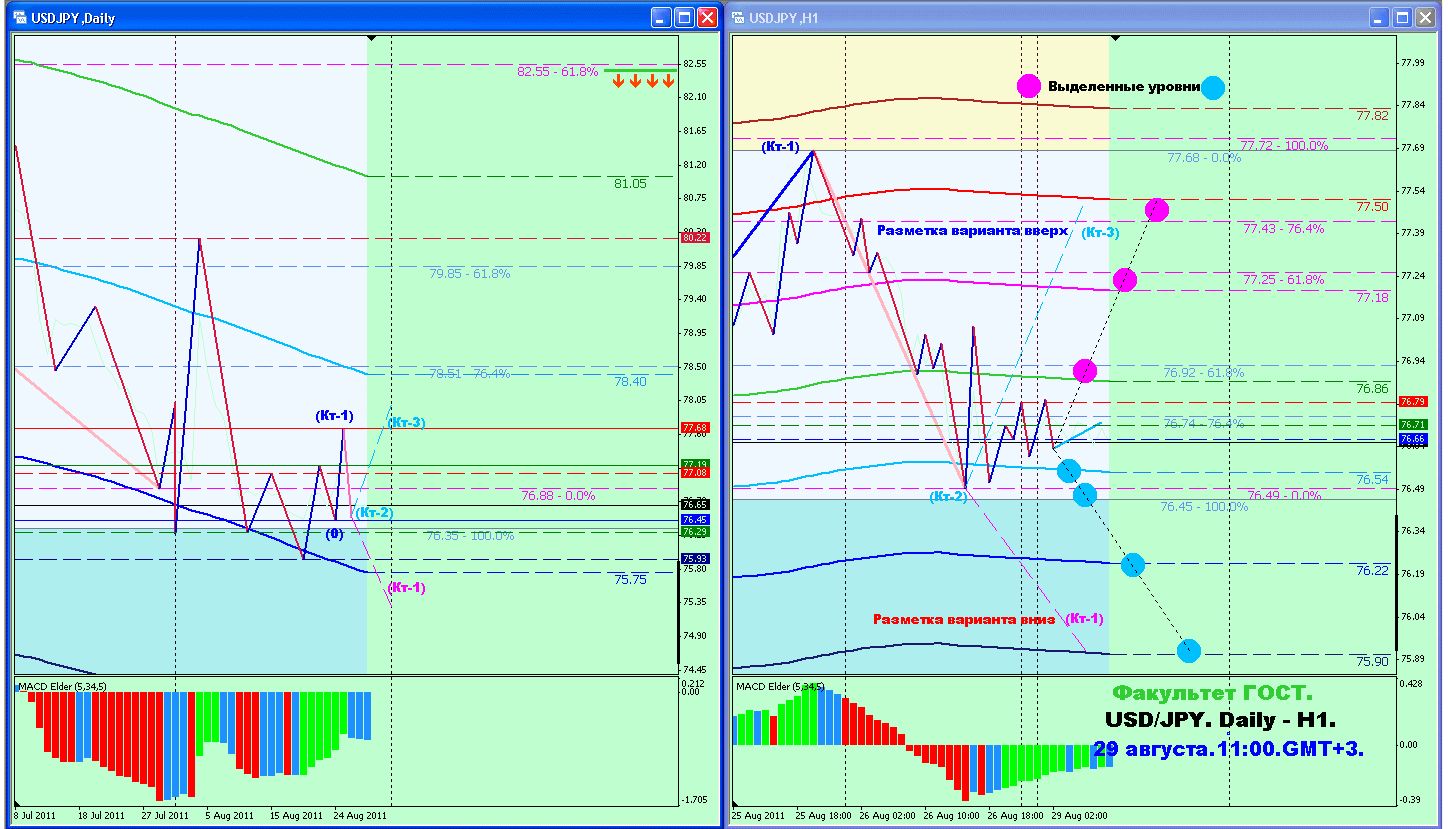
Task: Click the green 76.71 price tag on H1 axis
Action: pyautogui.click(x=1413, y=425)
